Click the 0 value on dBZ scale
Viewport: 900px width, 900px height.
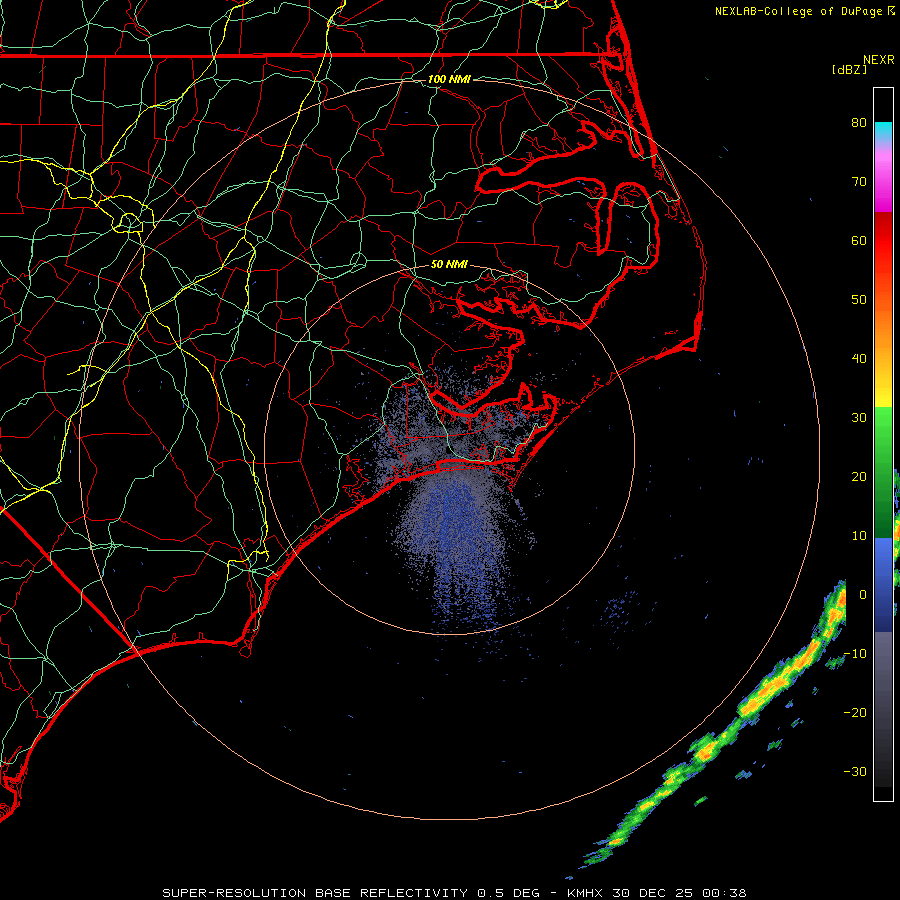pyautogui.click(x=863, y=595)
